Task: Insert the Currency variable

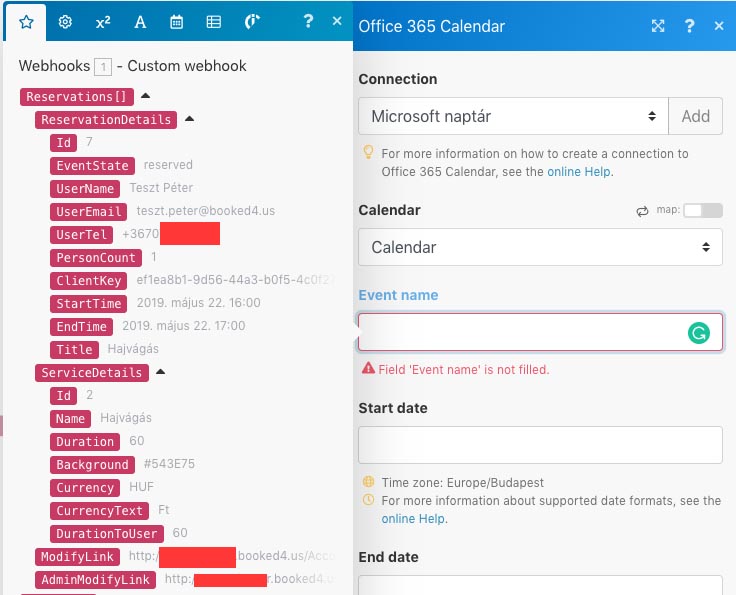Action: [x=85, y=488]
